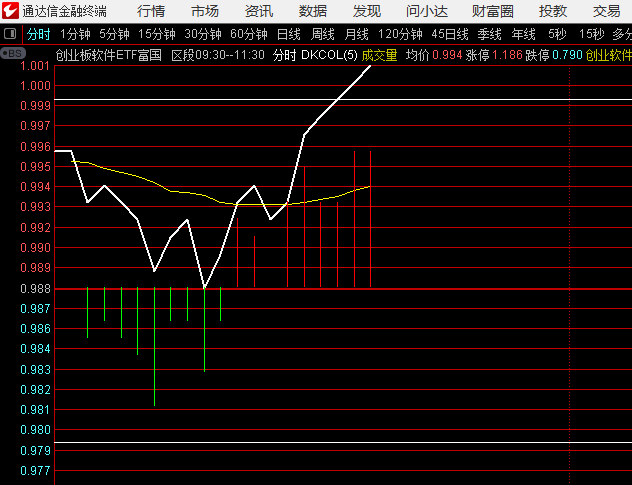Switch to the 5分钟 period tab
Screen dimensions: 632x485
[114, 34]
